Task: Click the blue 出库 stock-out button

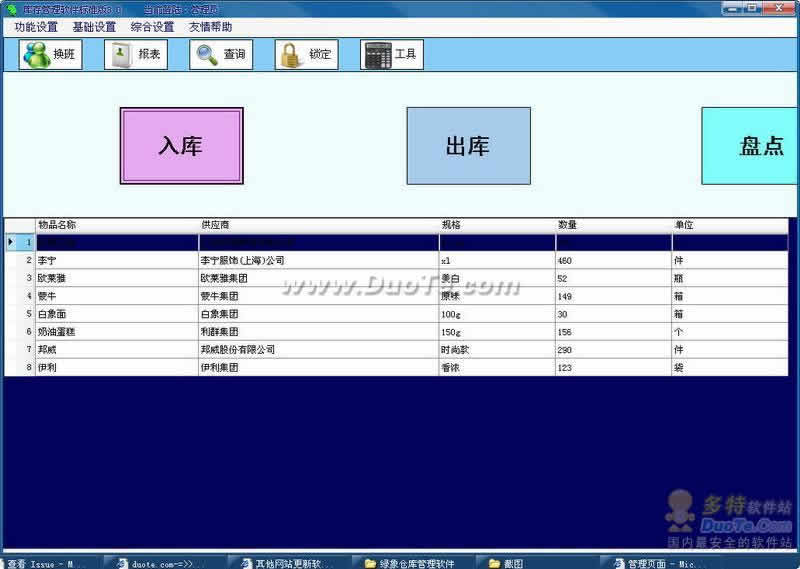Action: tap(468, 146)
